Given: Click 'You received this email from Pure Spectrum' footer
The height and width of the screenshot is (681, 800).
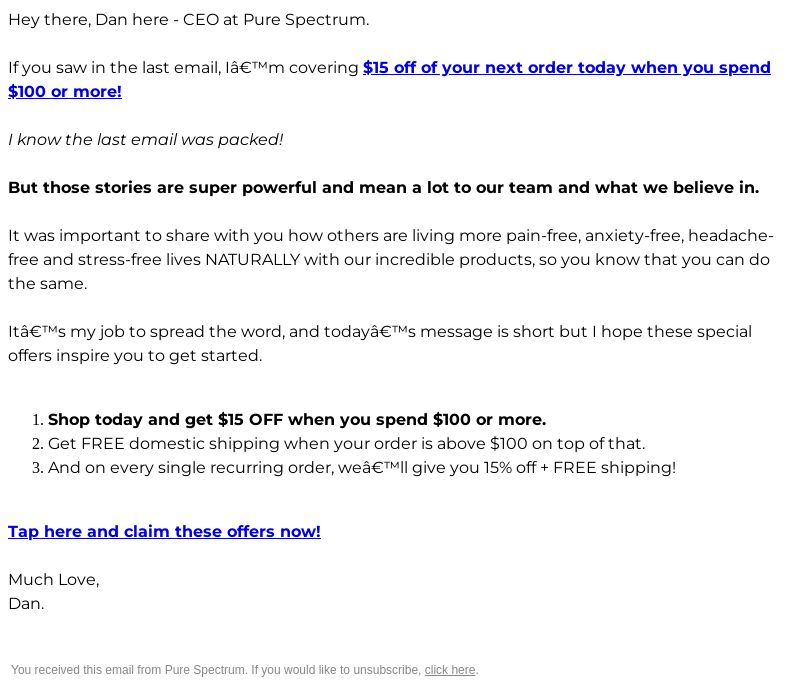Looking at the screenshot, I should [217, 670].
